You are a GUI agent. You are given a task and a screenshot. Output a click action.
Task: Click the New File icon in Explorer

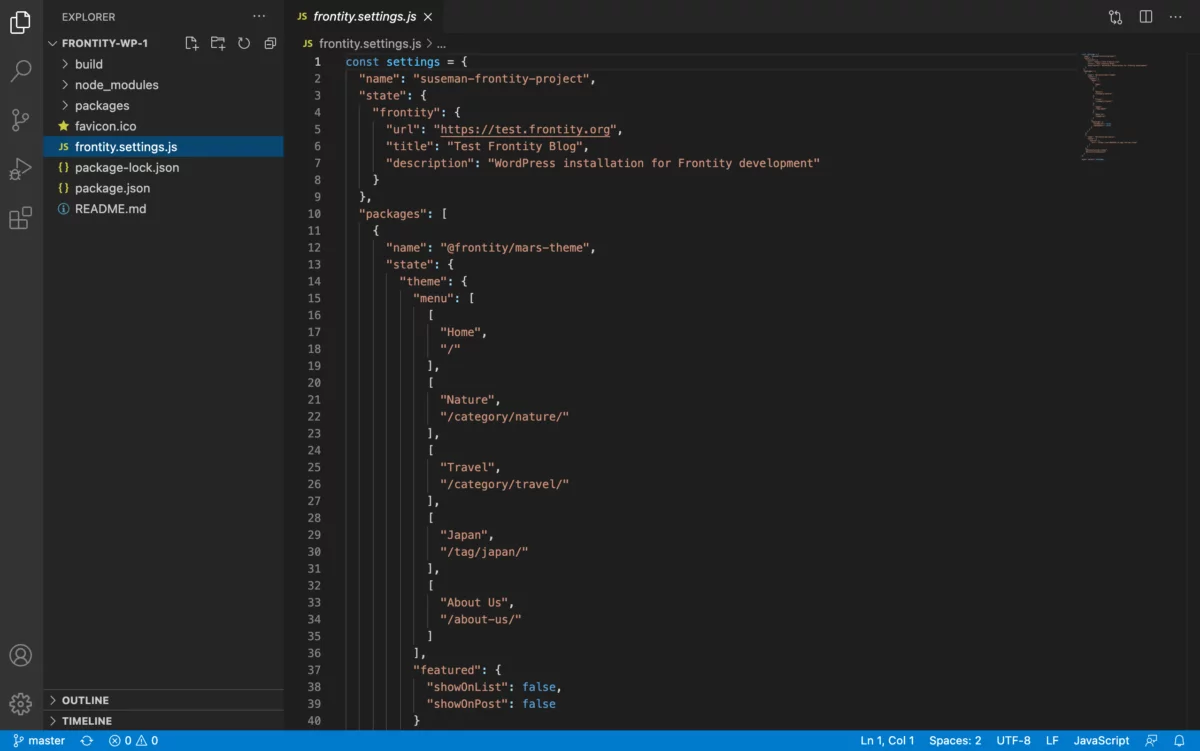[x=192, y=43]
